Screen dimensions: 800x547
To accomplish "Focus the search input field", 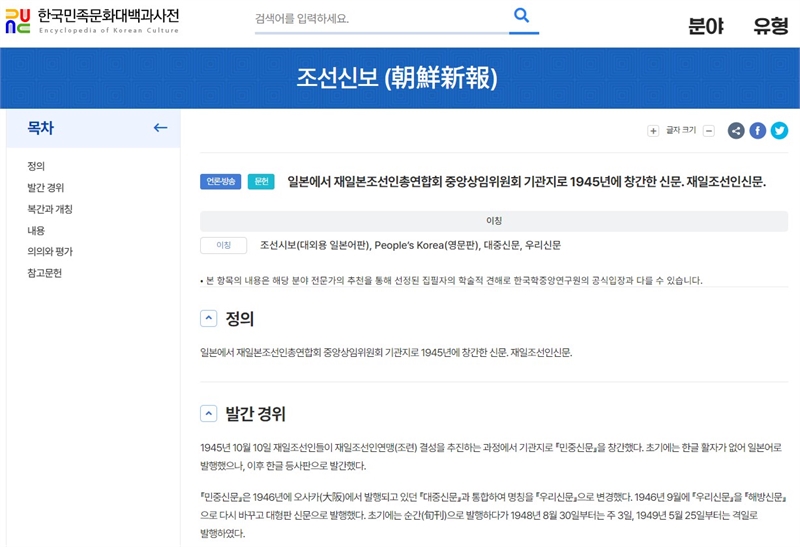I will [x=380, y=19].
